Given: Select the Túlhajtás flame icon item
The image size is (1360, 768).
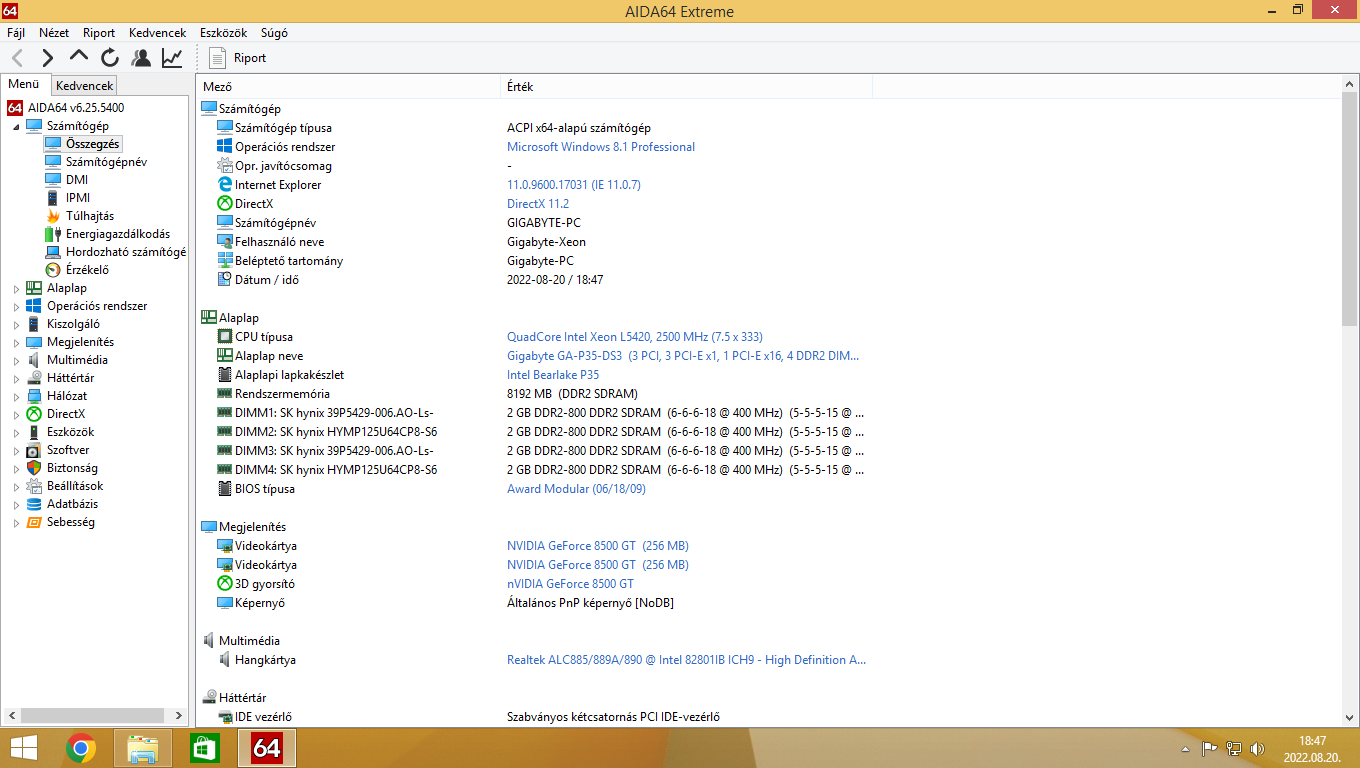Looking at the screenshot, I should click(54, 216).
